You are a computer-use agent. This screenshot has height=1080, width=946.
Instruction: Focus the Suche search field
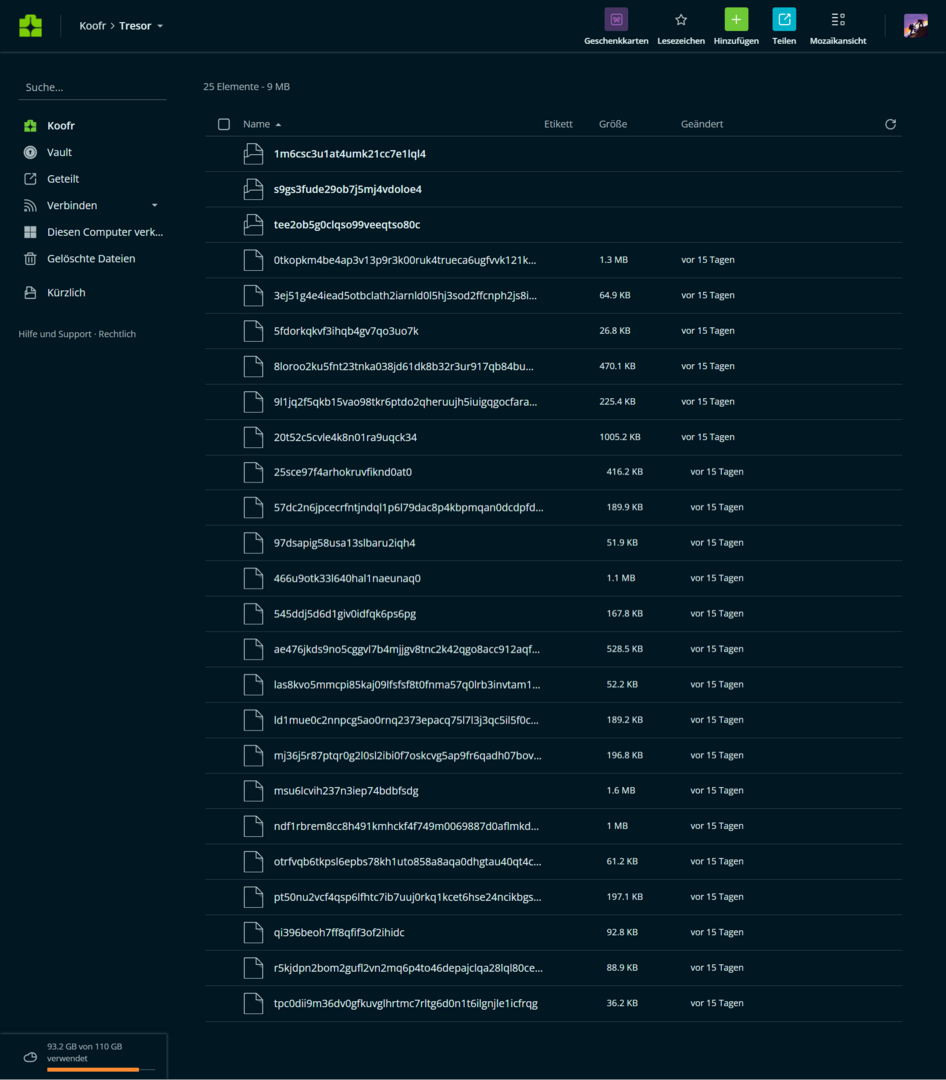tap(92, 87)
